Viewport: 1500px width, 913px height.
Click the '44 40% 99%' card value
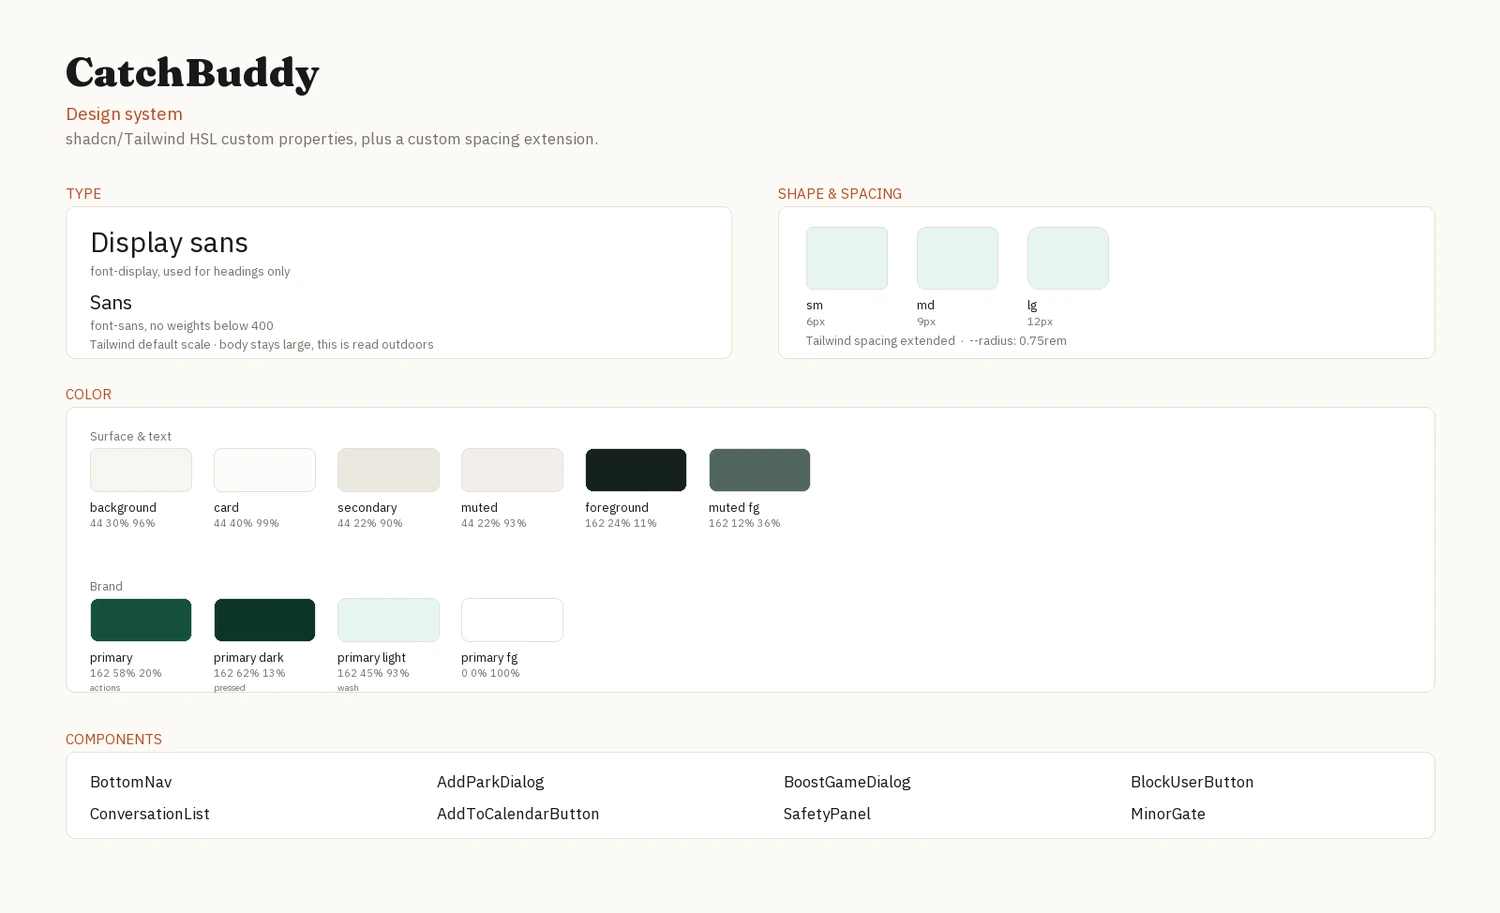click(247, 523)
